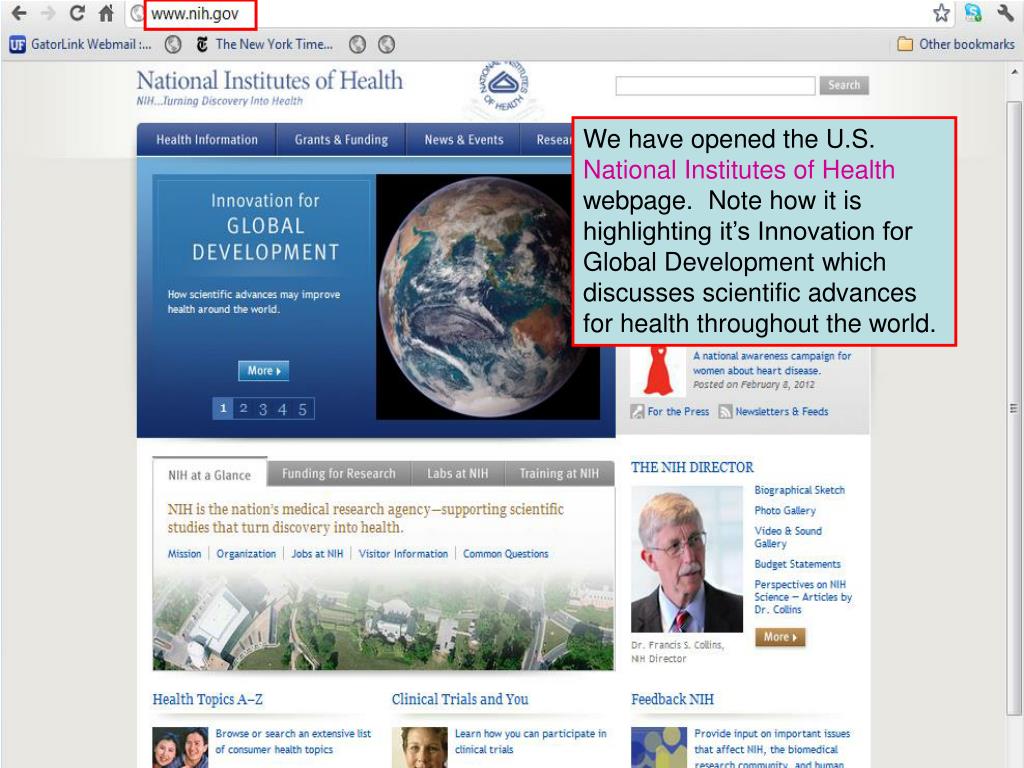
Task: Bookmark this page with the star icon
Action: point(941,12)
